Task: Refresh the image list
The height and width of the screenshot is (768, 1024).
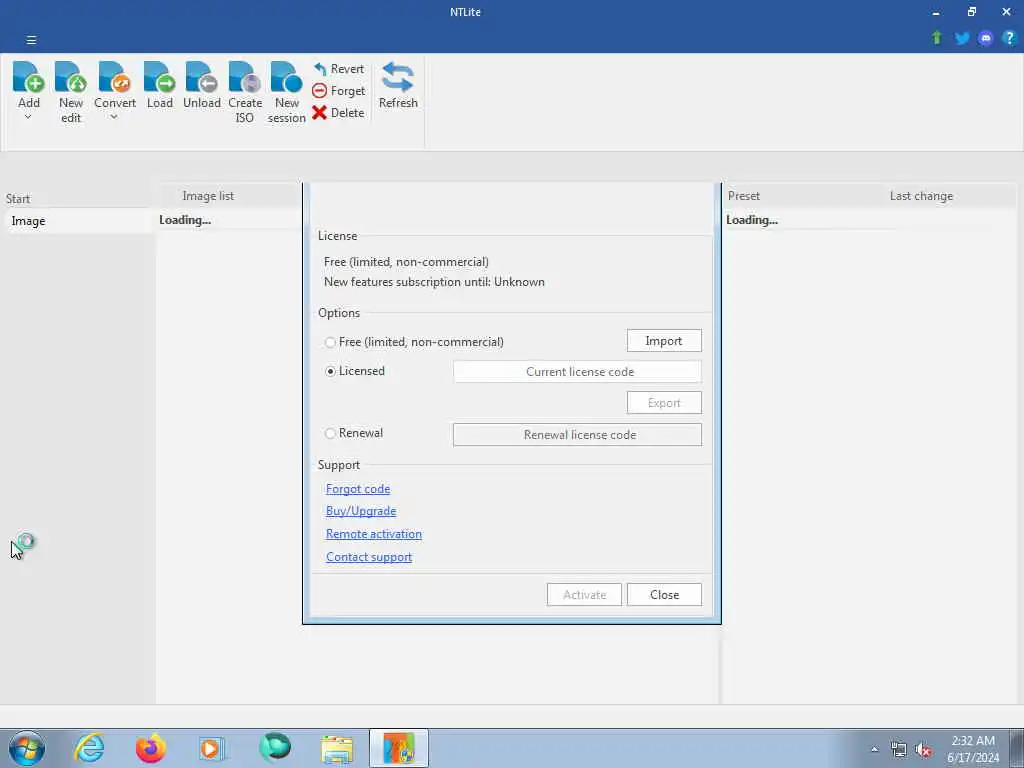Action: click(398, 85)
